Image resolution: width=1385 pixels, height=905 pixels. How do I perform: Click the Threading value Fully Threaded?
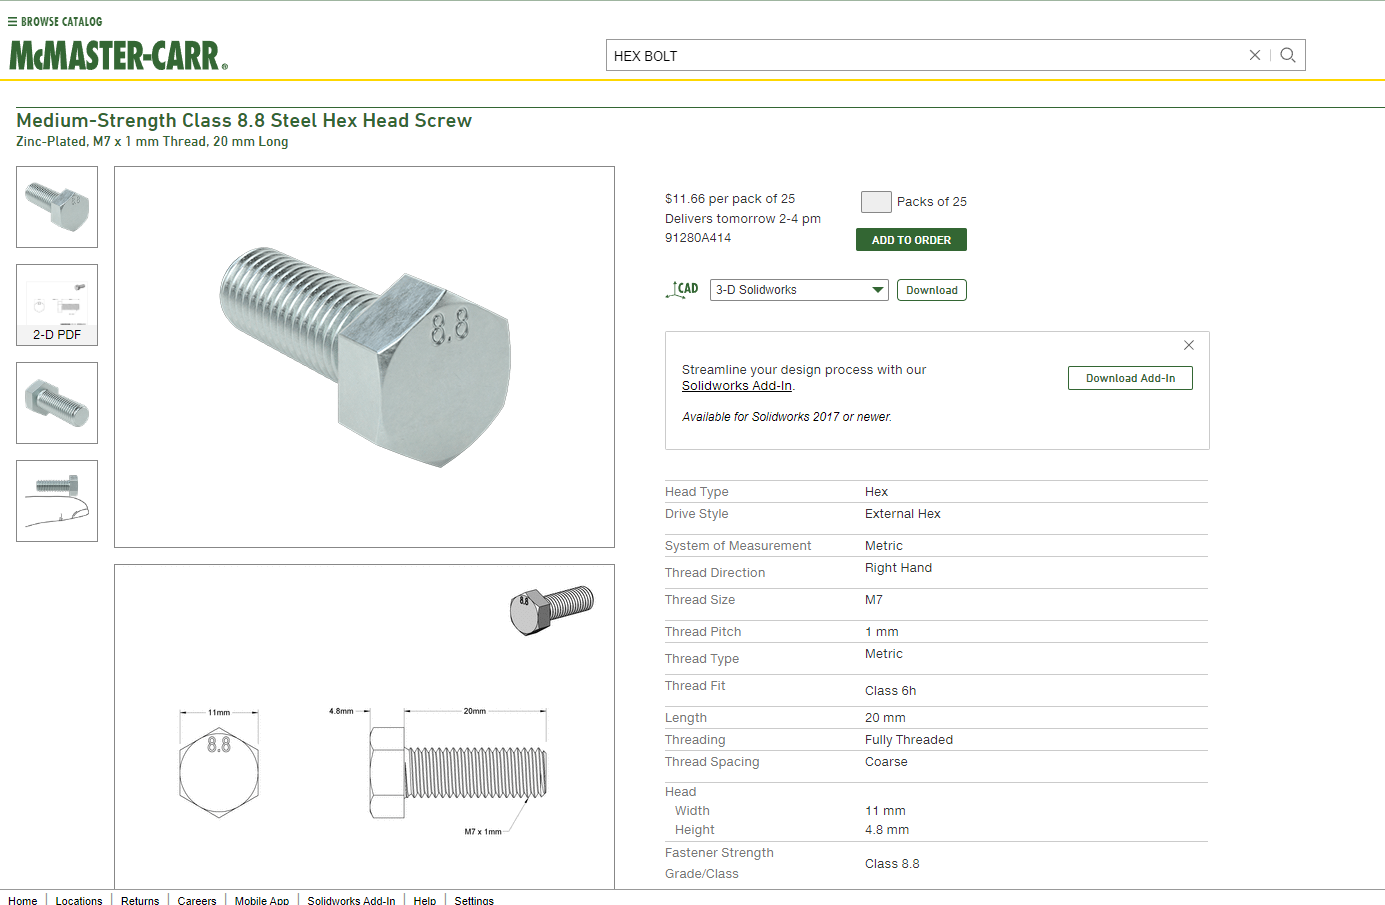[909, 740]
